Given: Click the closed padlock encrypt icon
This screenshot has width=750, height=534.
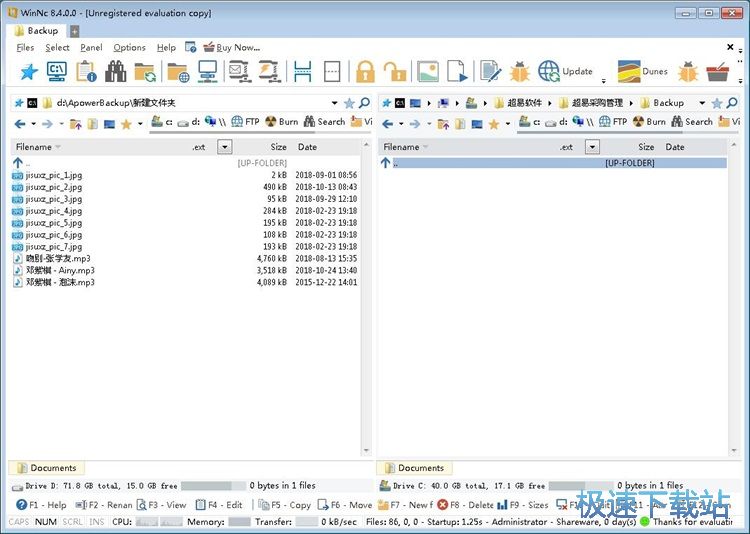Looking at the screenshot, I should (x=365, y=71).
